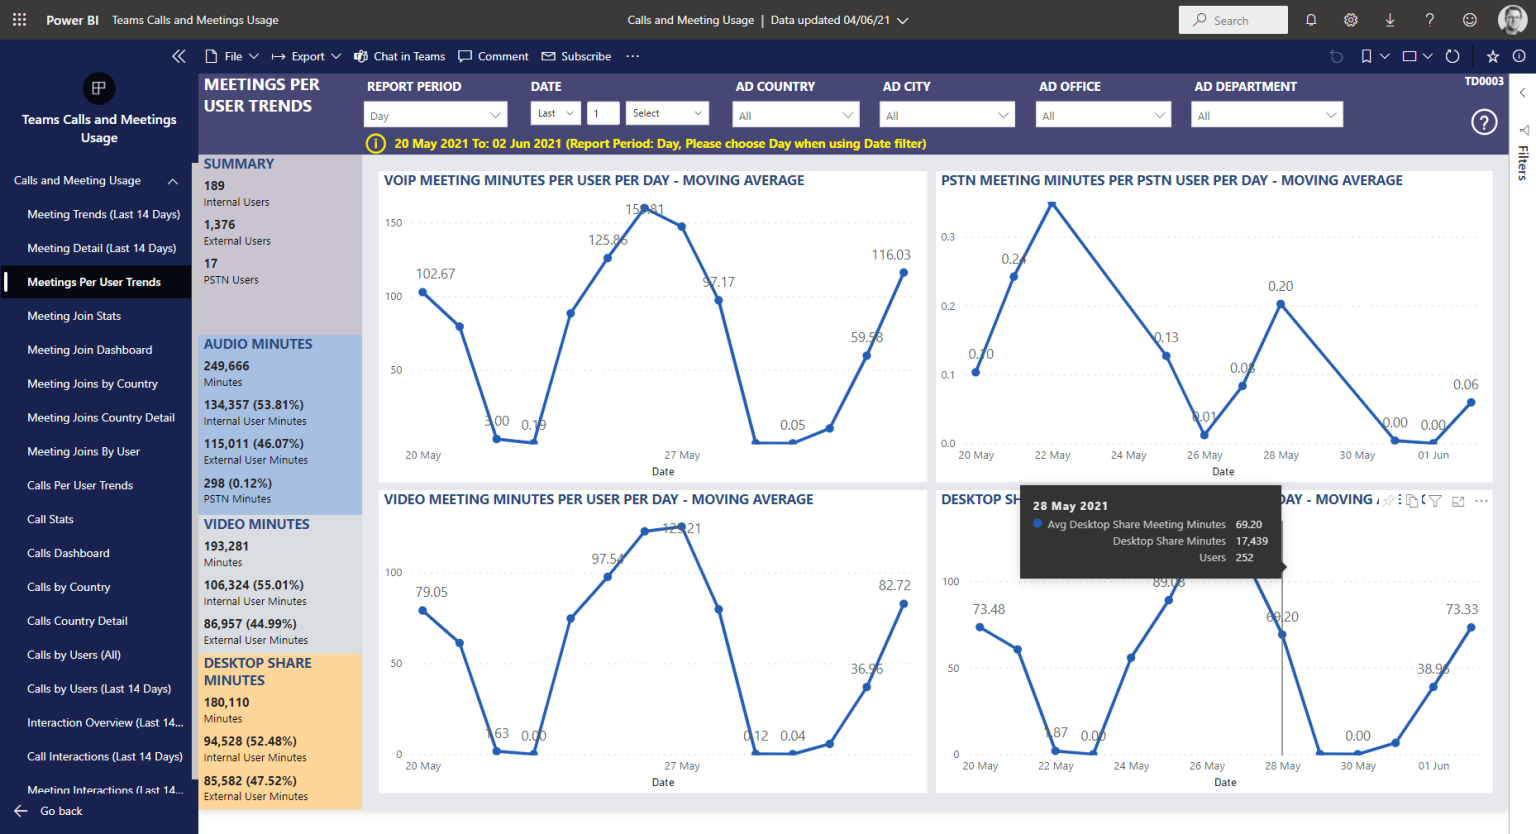Click the Reset to default undo icon

(1336, 56)
